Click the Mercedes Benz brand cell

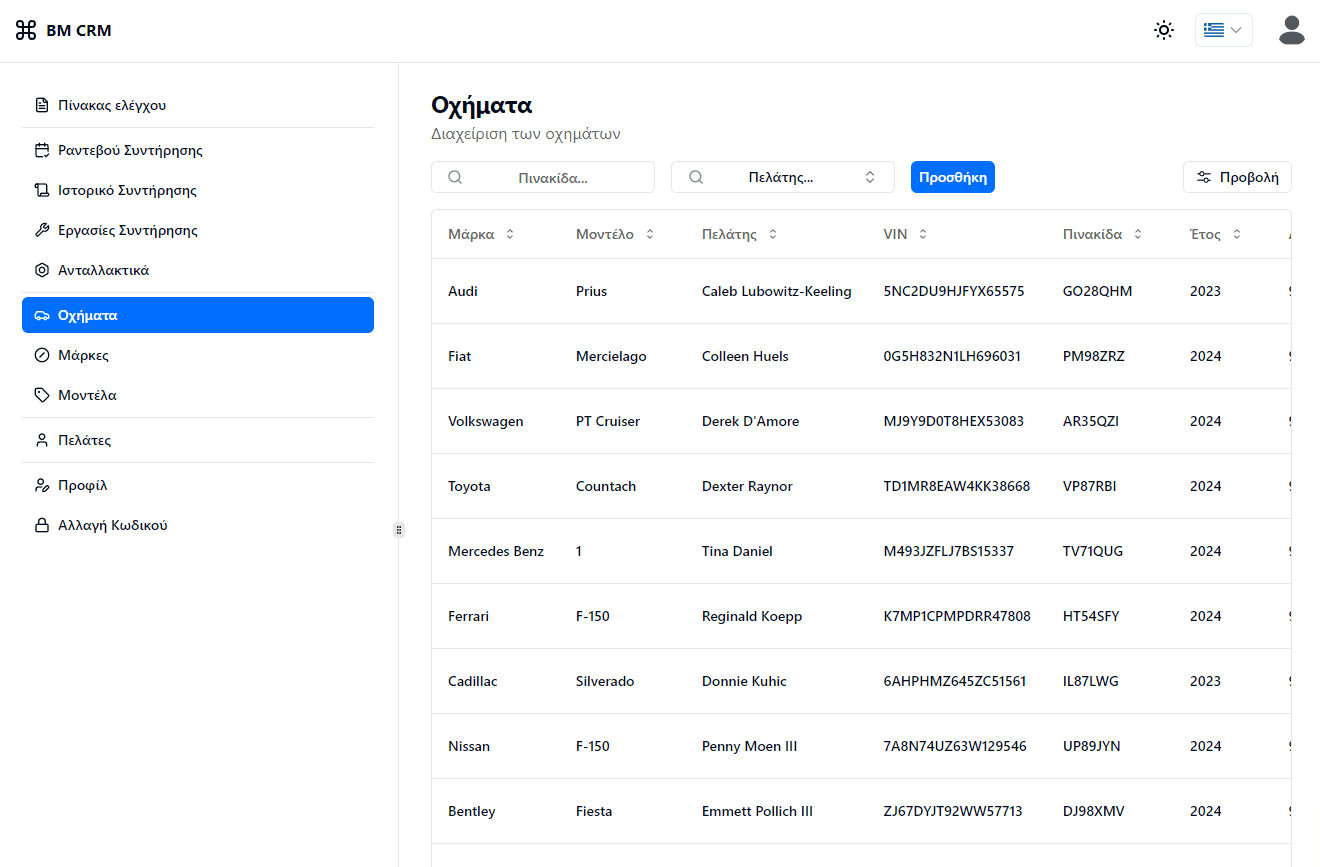pyautogui.click(x=496, y=551)
